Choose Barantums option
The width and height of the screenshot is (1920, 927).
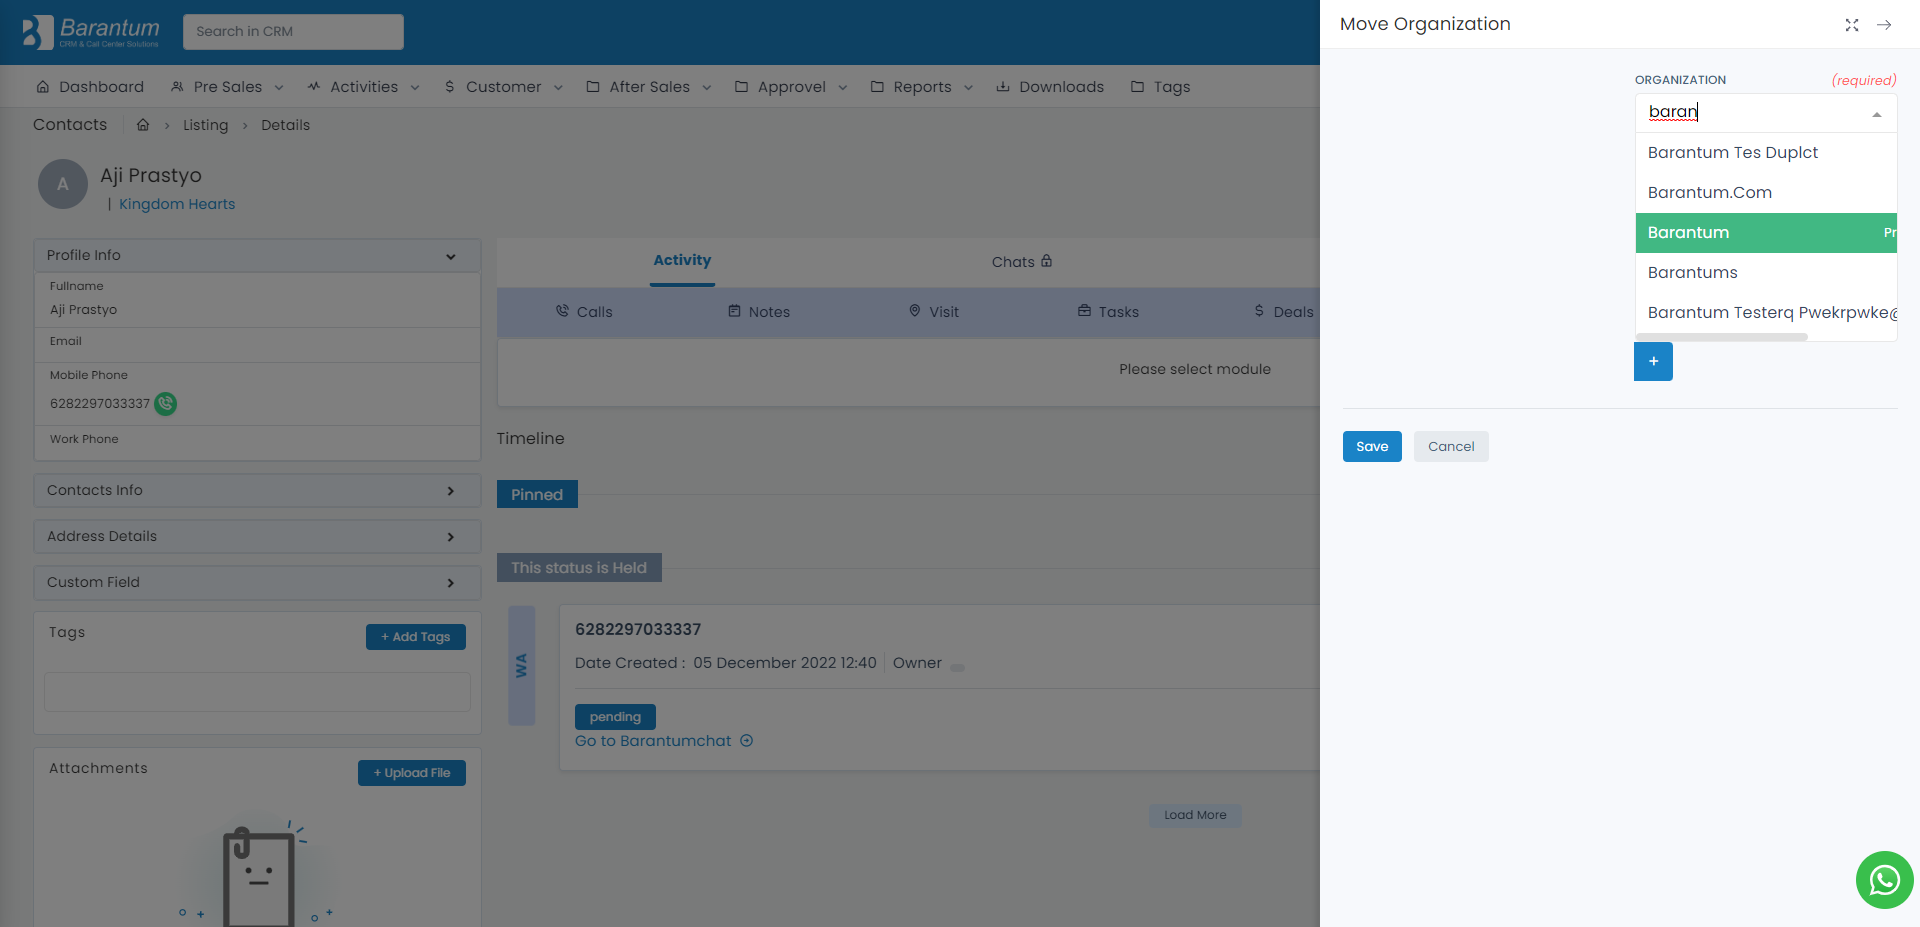pyautogui.click(x=1766, y=272)
